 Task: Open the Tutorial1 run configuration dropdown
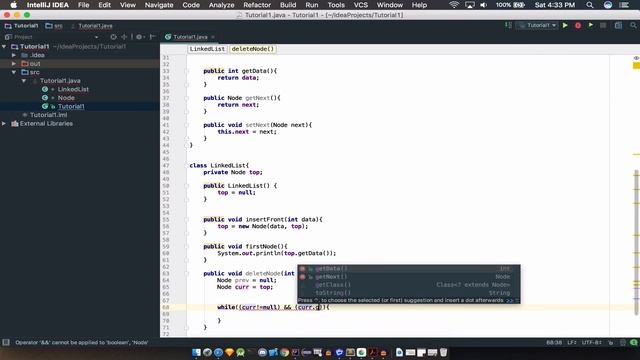tap(537, 25)
